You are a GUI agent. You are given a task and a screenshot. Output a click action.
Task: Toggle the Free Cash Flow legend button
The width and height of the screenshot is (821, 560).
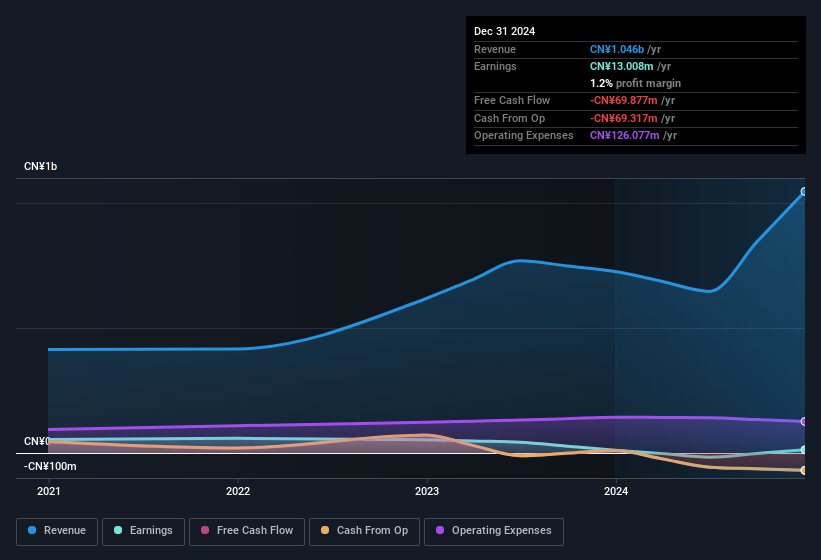247,531
